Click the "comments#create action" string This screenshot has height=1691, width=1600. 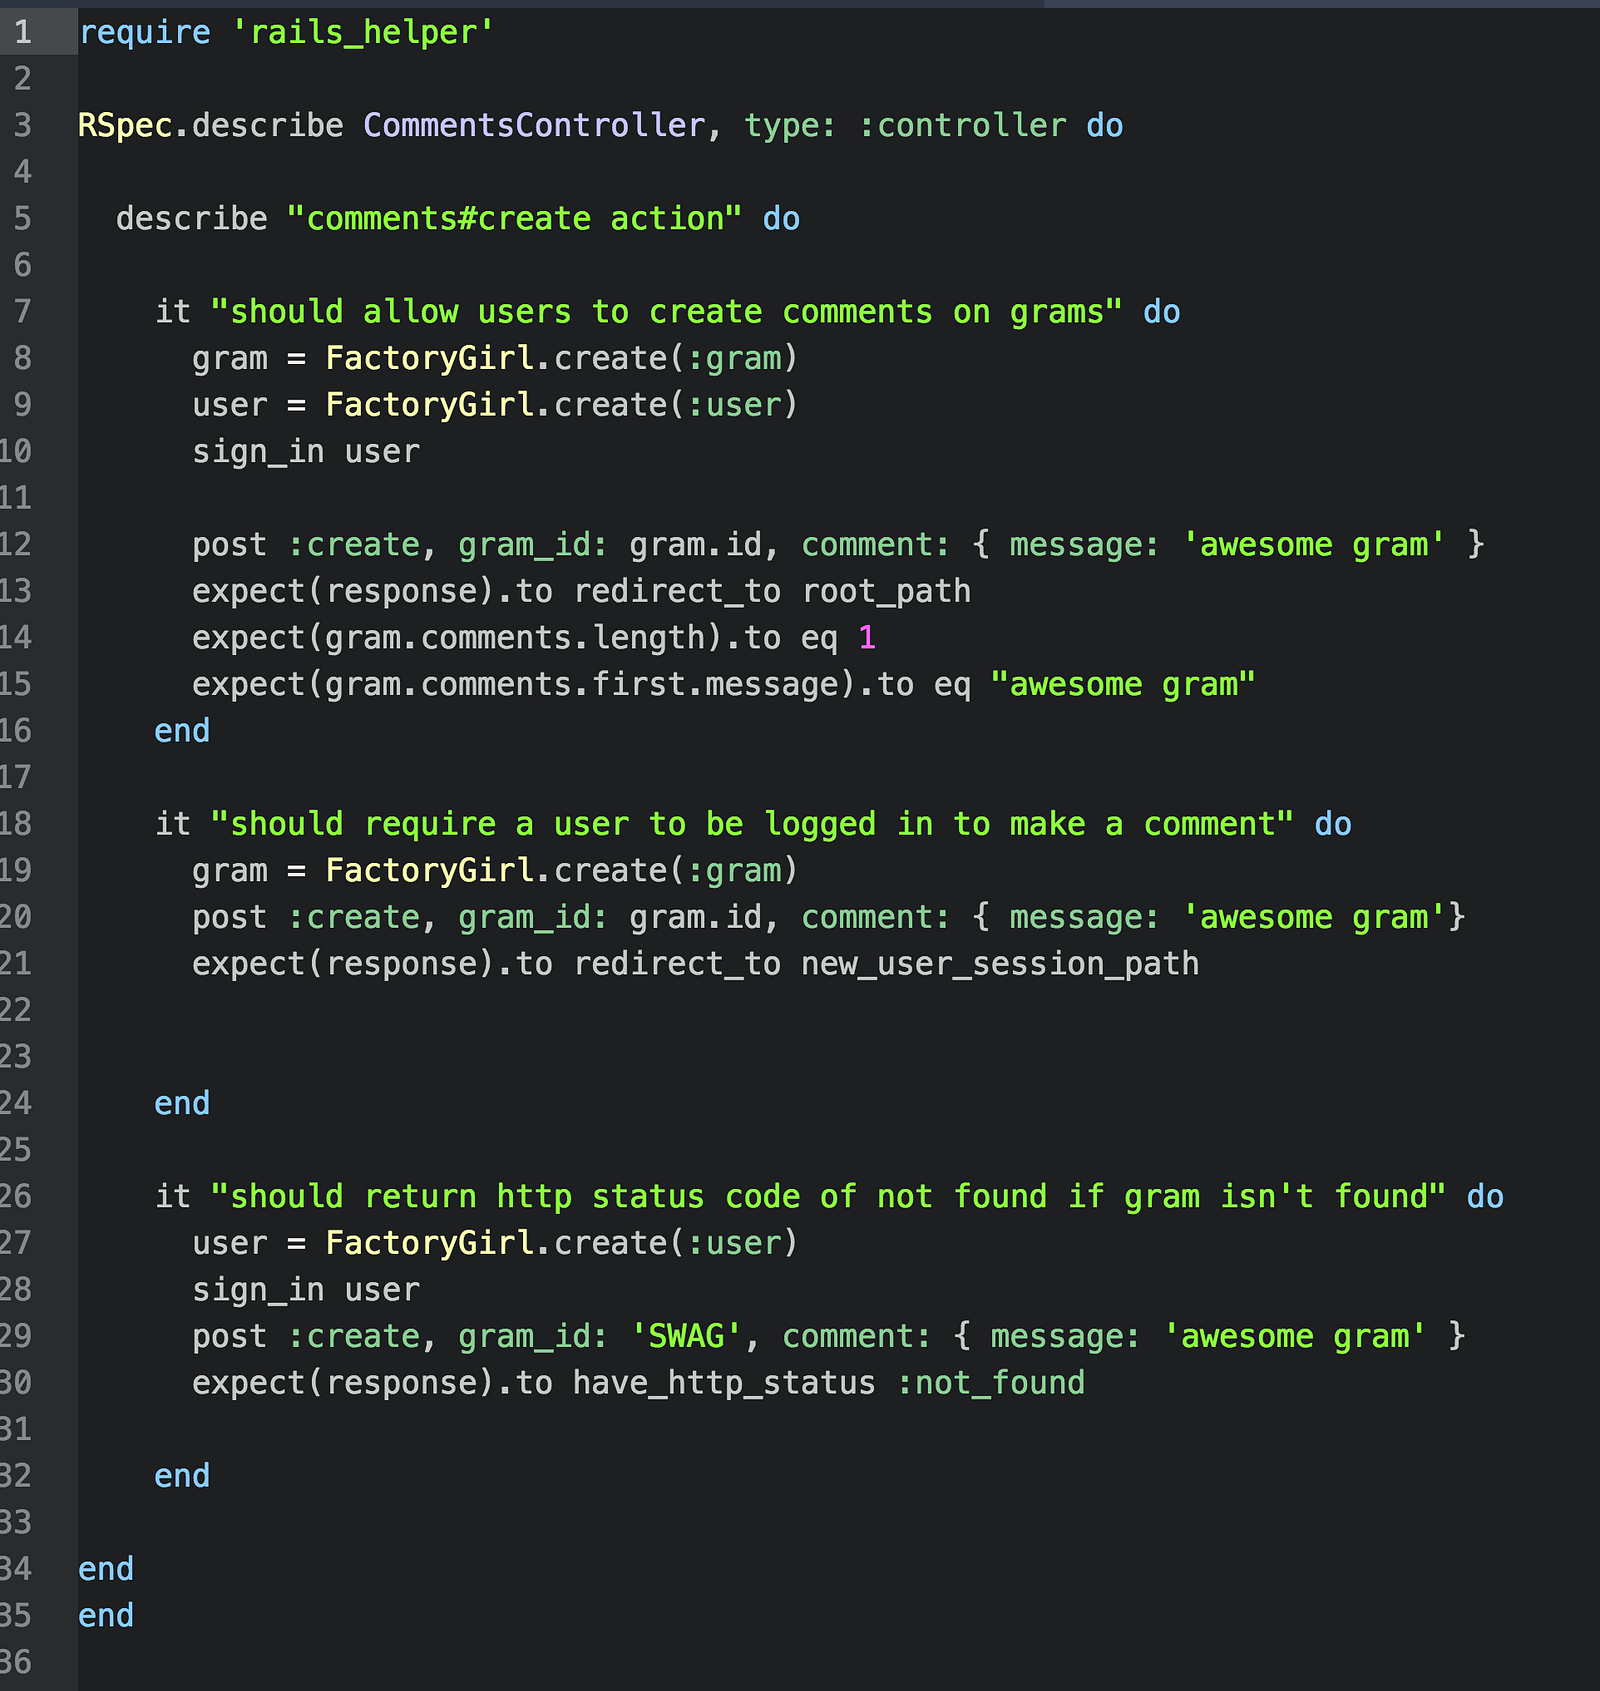tap(515, 219)
